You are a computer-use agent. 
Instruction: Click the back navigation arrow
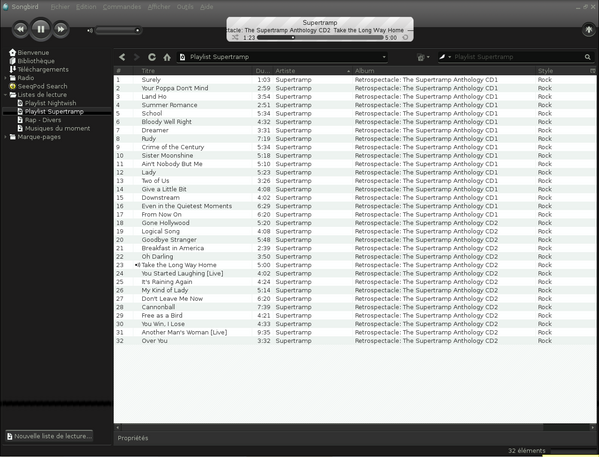coord(122,57)
